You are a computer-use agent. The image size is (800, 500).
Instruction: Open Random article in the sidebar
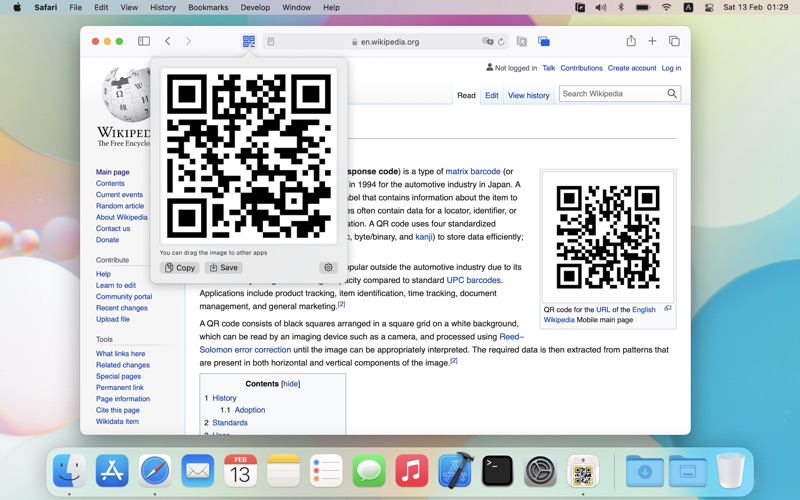(x=120, y=206)
